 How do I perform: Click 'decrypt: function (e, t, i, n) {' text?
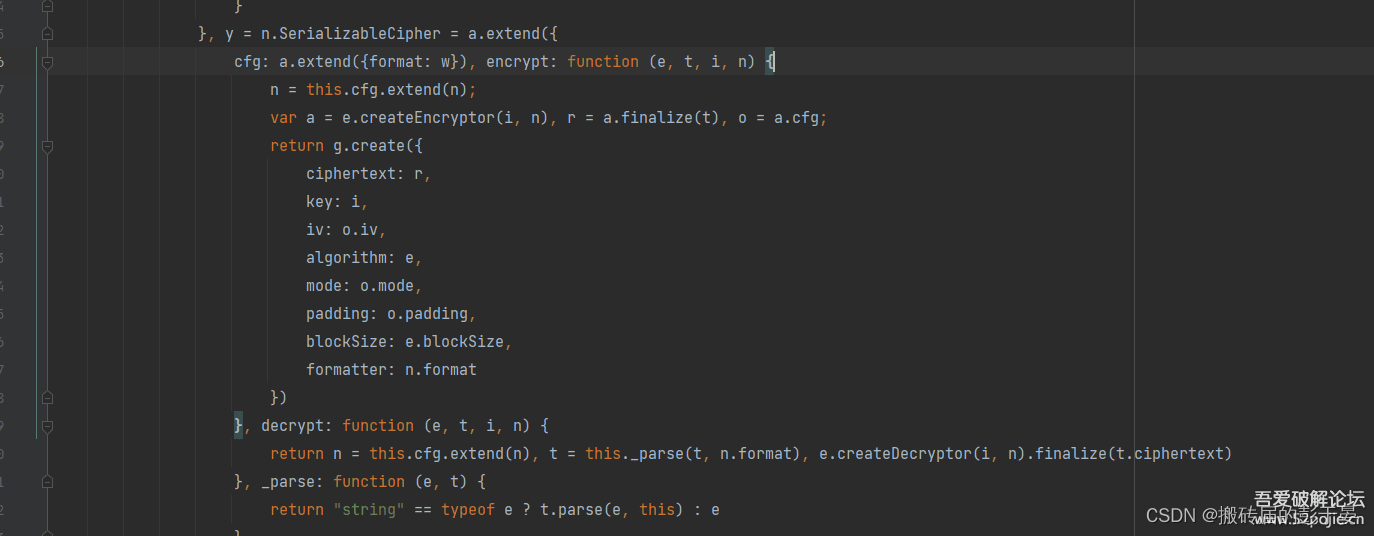[405, 426]
